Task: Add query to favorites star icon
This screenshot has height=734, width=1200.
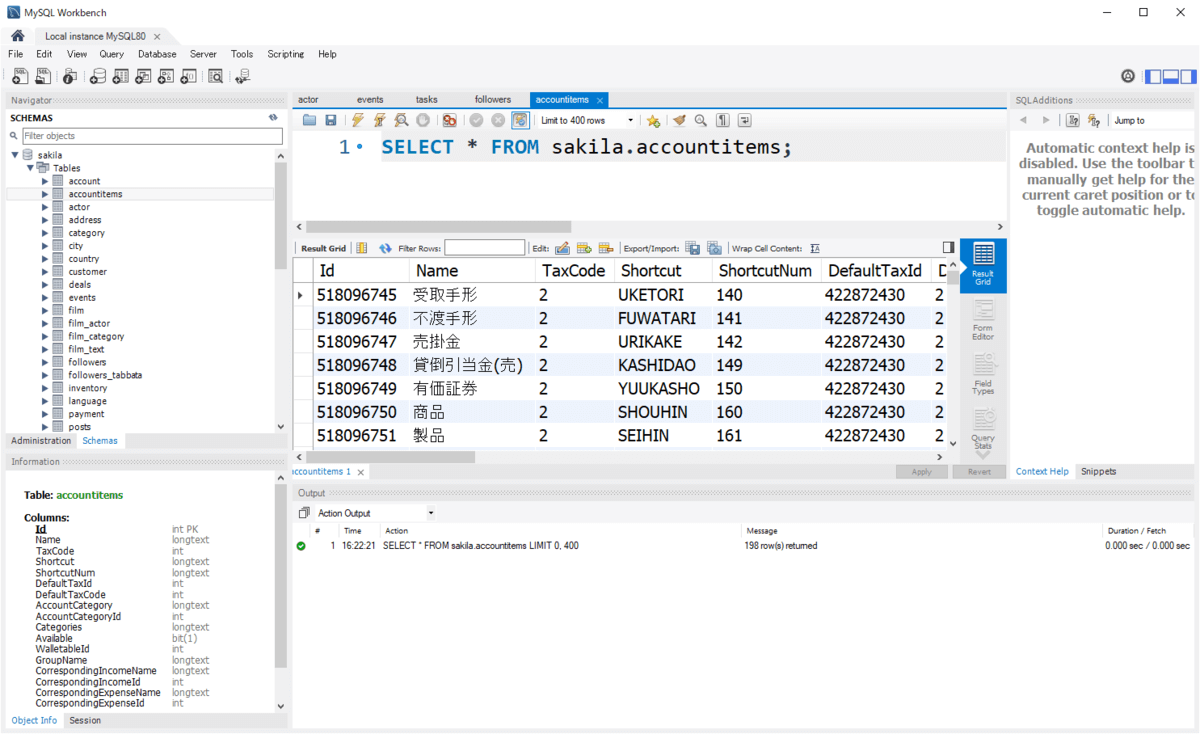Action: click(x=653, y=120)
